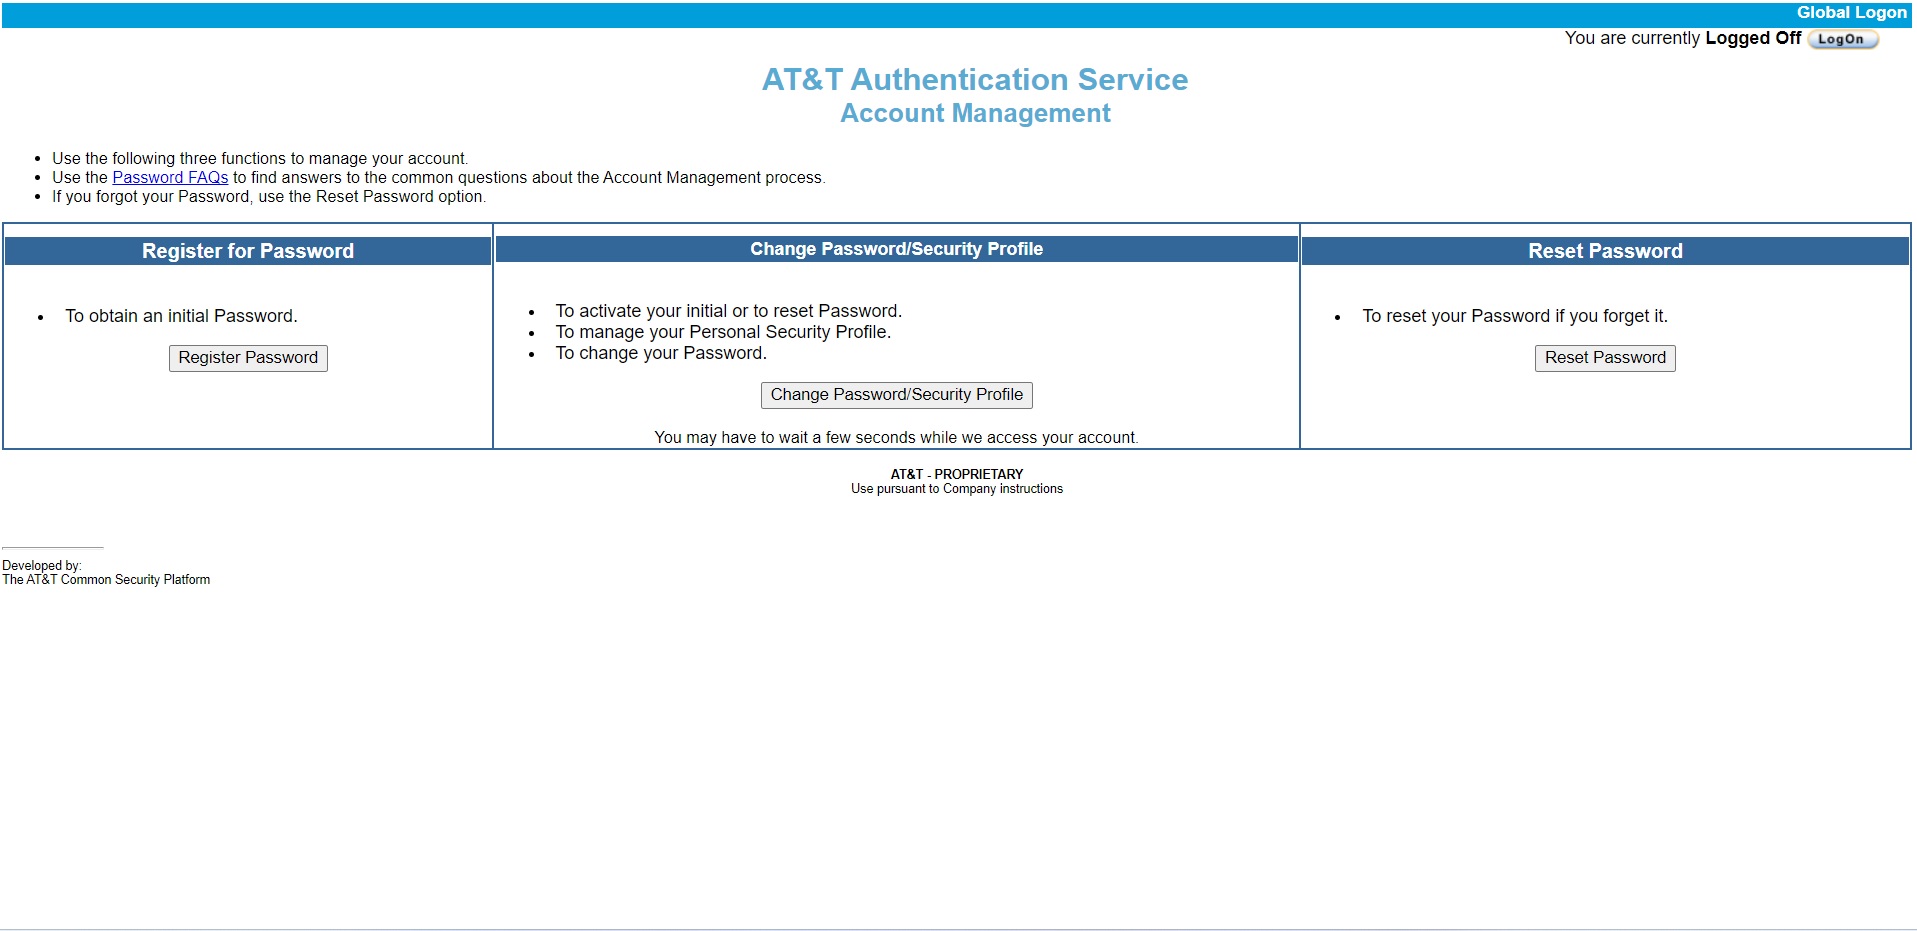
Task: Click 'To change your Password.' bullet
Action: tap(661, 353)
